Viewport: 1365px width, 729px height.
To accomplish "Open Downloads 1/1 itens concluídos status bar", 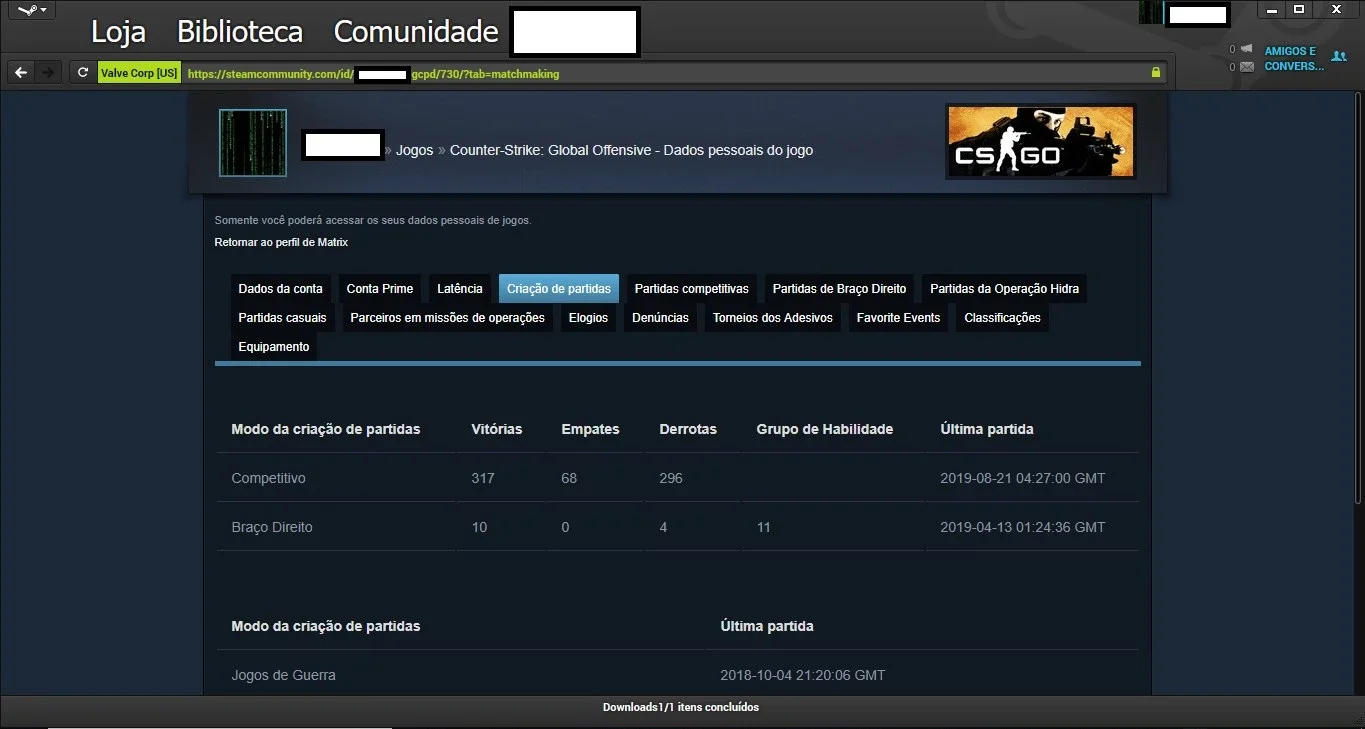I will tap(681, 707).
